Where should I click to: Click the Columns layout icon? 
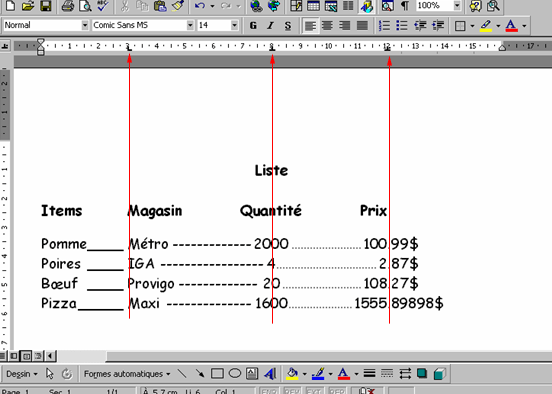[x=348, y=5]
